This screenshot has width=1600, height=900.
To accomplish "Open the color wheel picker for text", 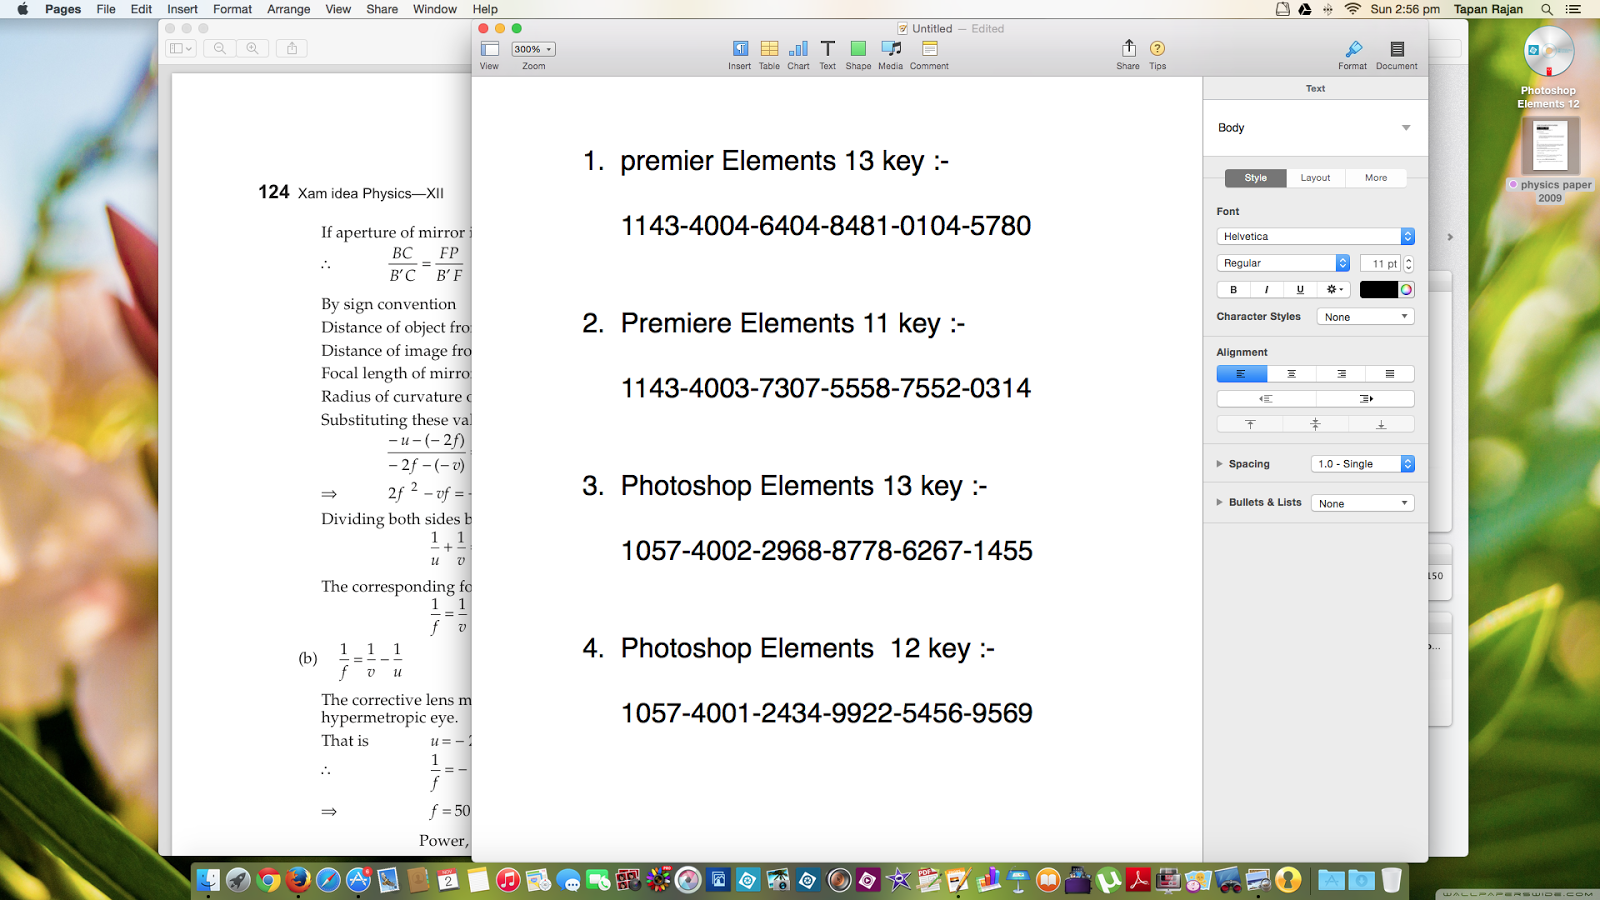I will (1406, 290).
